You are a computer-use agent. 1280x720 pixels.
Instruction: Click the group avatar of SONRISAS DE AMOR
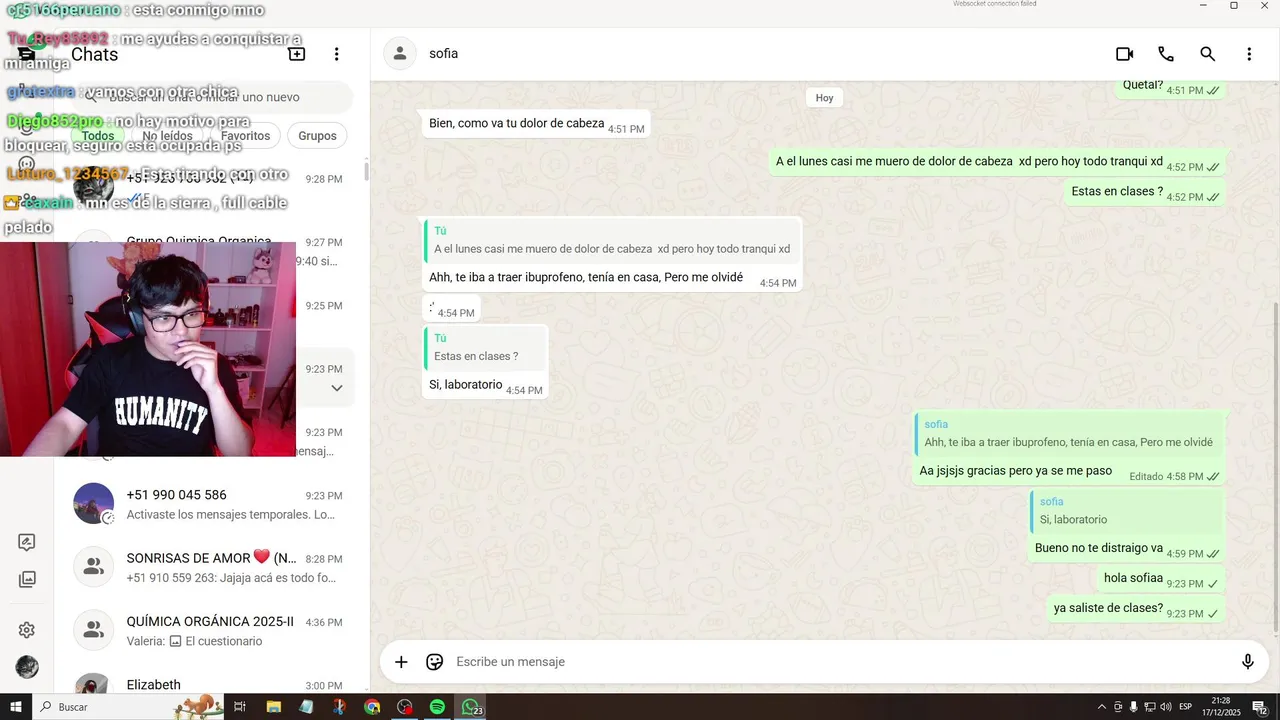pos(93,567)
